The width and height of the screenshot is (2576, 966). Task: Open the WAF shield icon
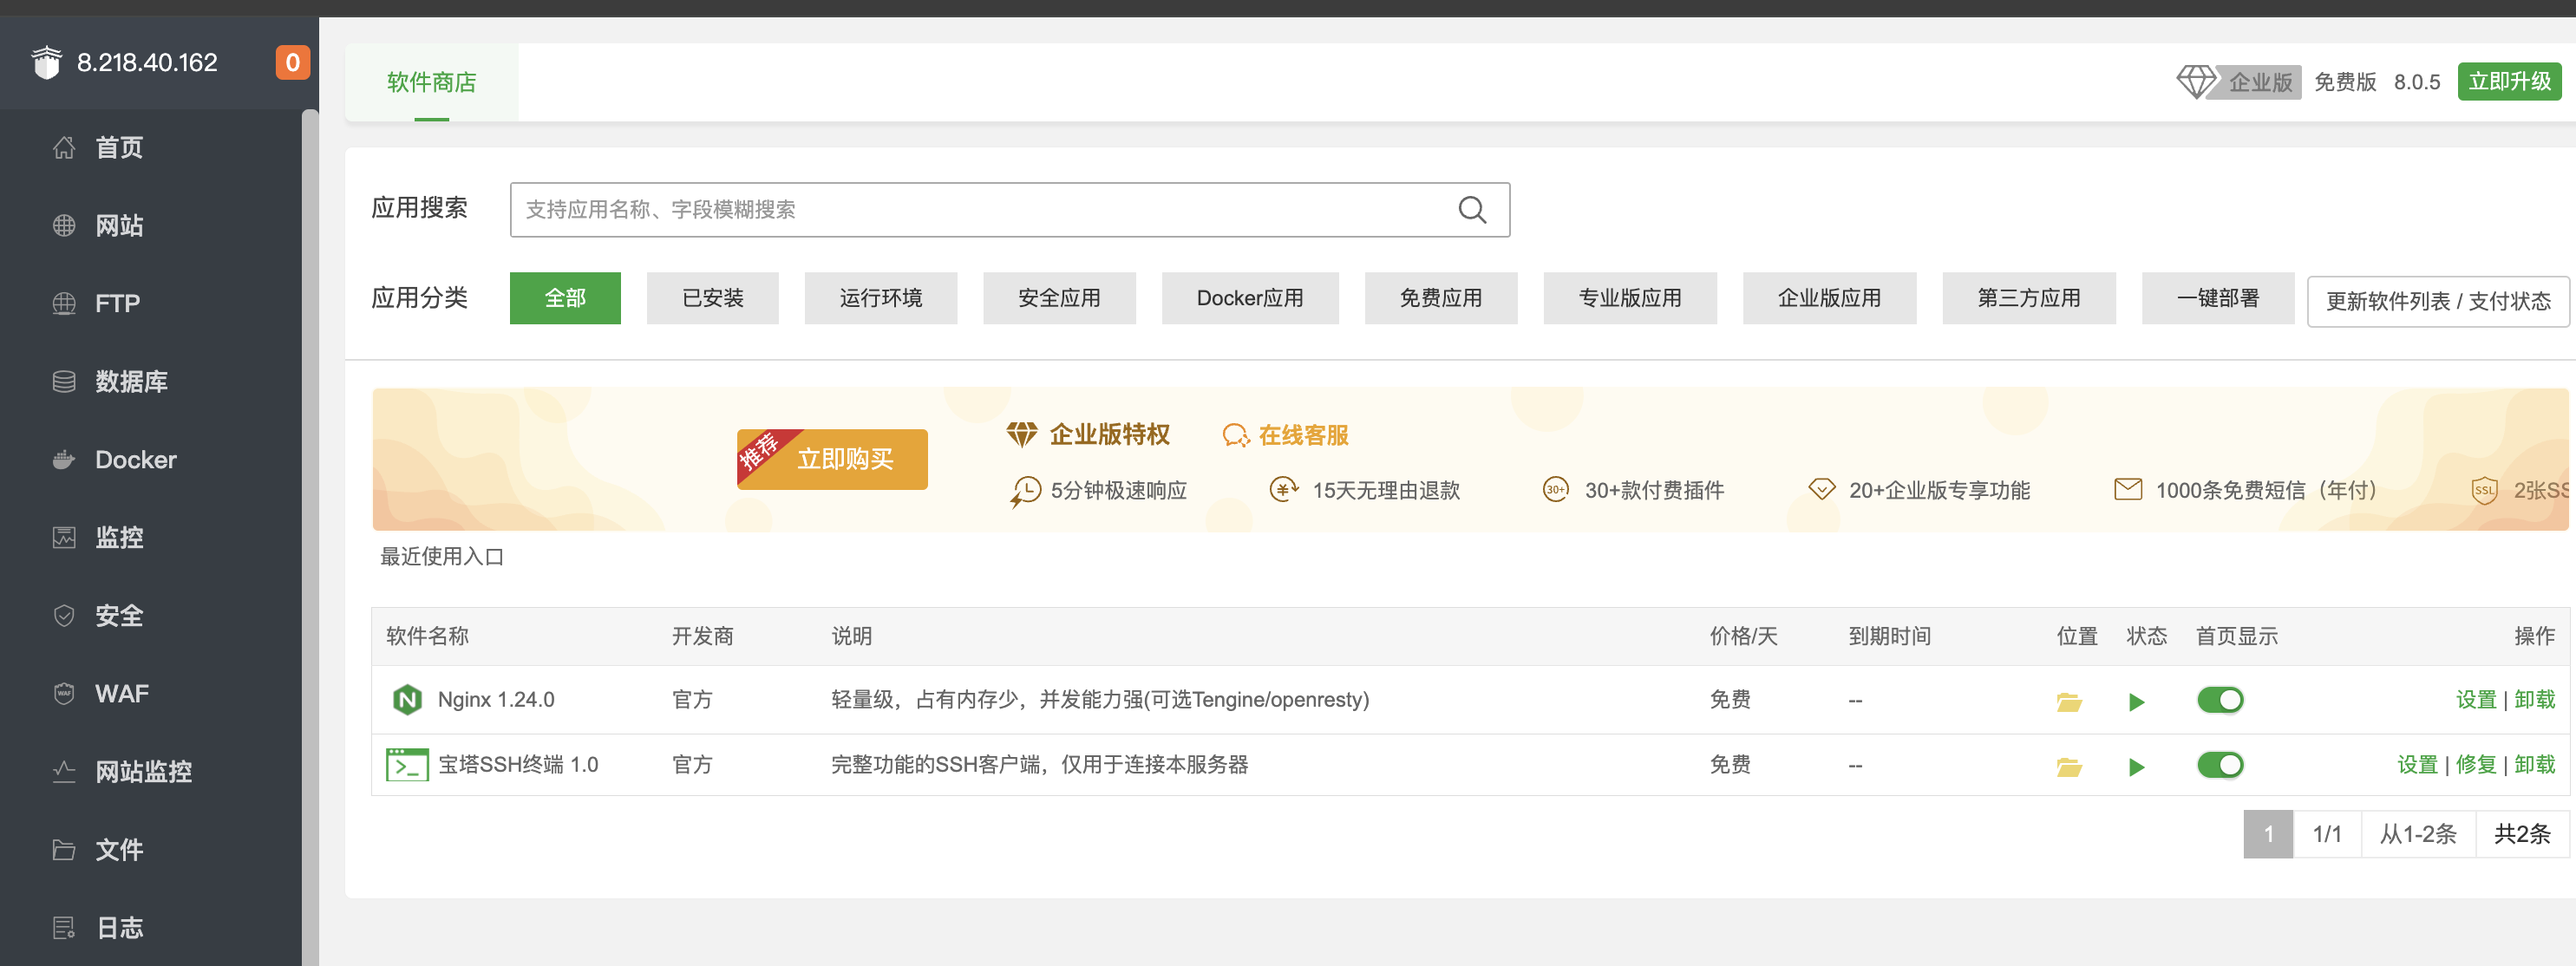(x=64, y=694)
